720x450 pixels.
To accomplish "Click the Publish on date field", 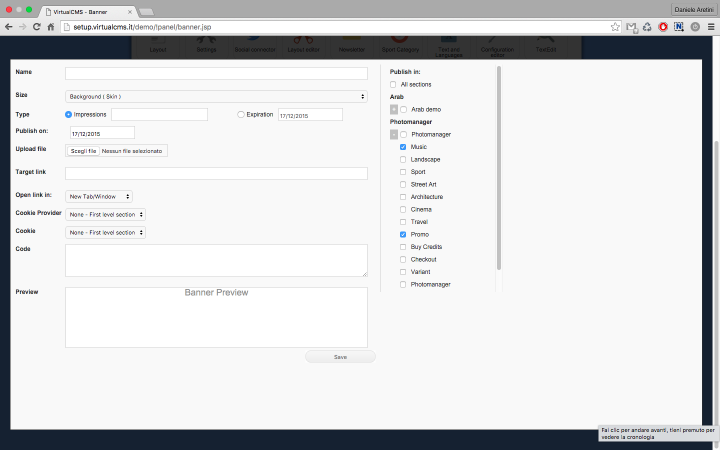I will click(102, 133).
